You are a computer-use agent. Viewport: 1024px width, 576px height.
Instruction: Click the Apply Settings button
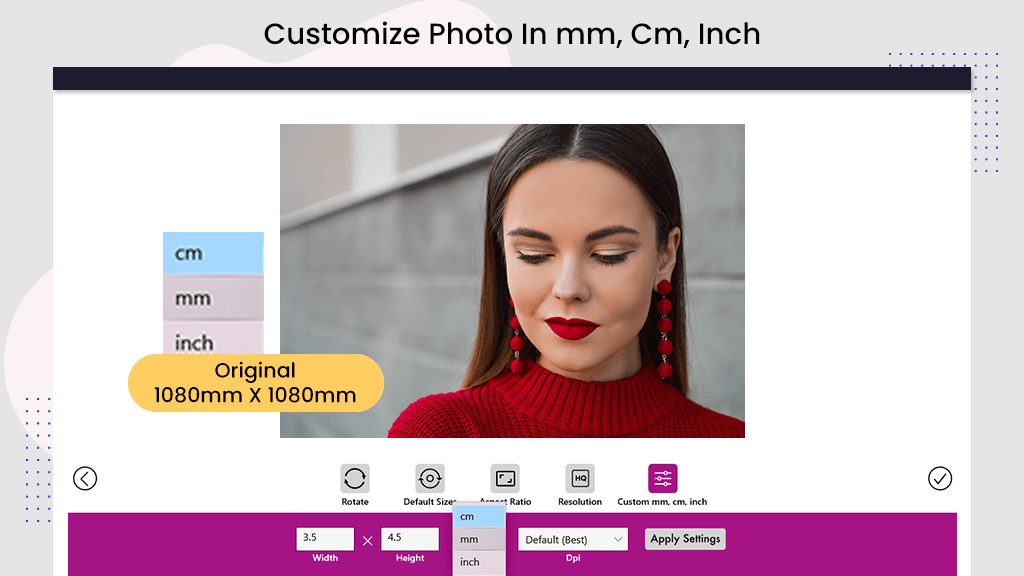click(685, 539)
